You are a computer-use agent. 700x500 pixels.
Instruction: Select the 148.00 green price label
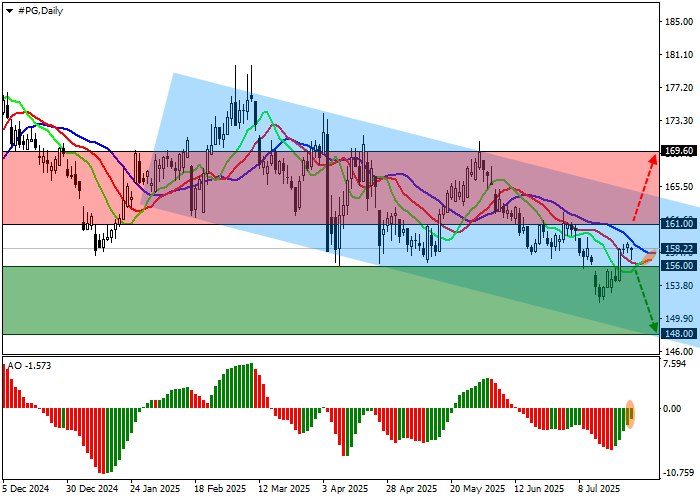pyautogui.click(x=678, y=334)
